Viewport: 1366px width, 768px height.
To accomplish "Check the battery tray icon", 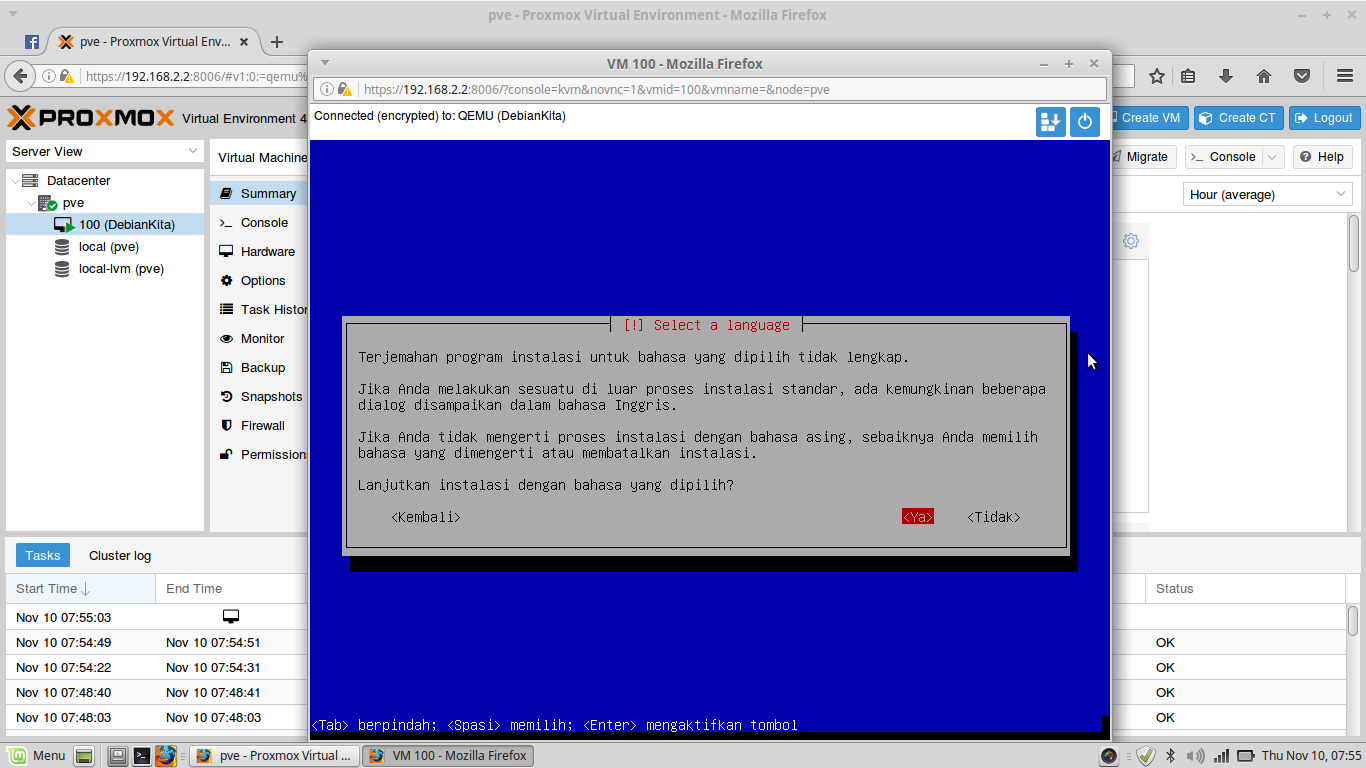I will pyautogui.click(x=1246, y=756).
